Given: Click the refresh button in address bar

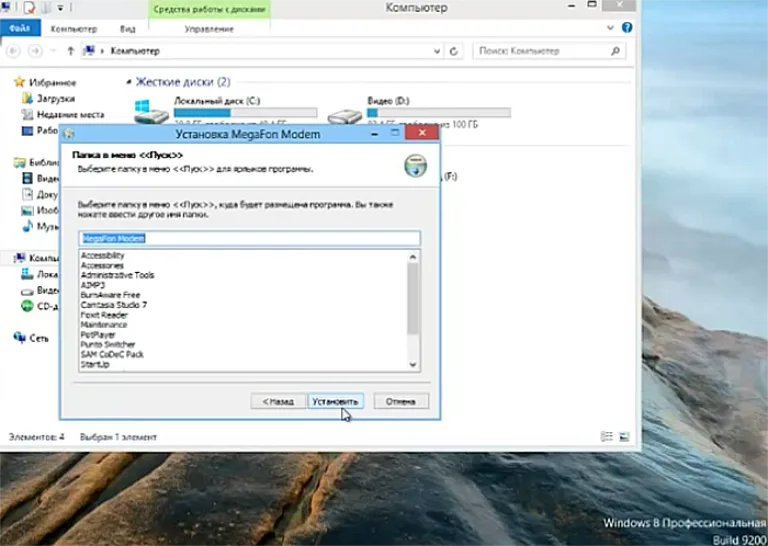Looking at the screenshot, I should tap(454, 51).
